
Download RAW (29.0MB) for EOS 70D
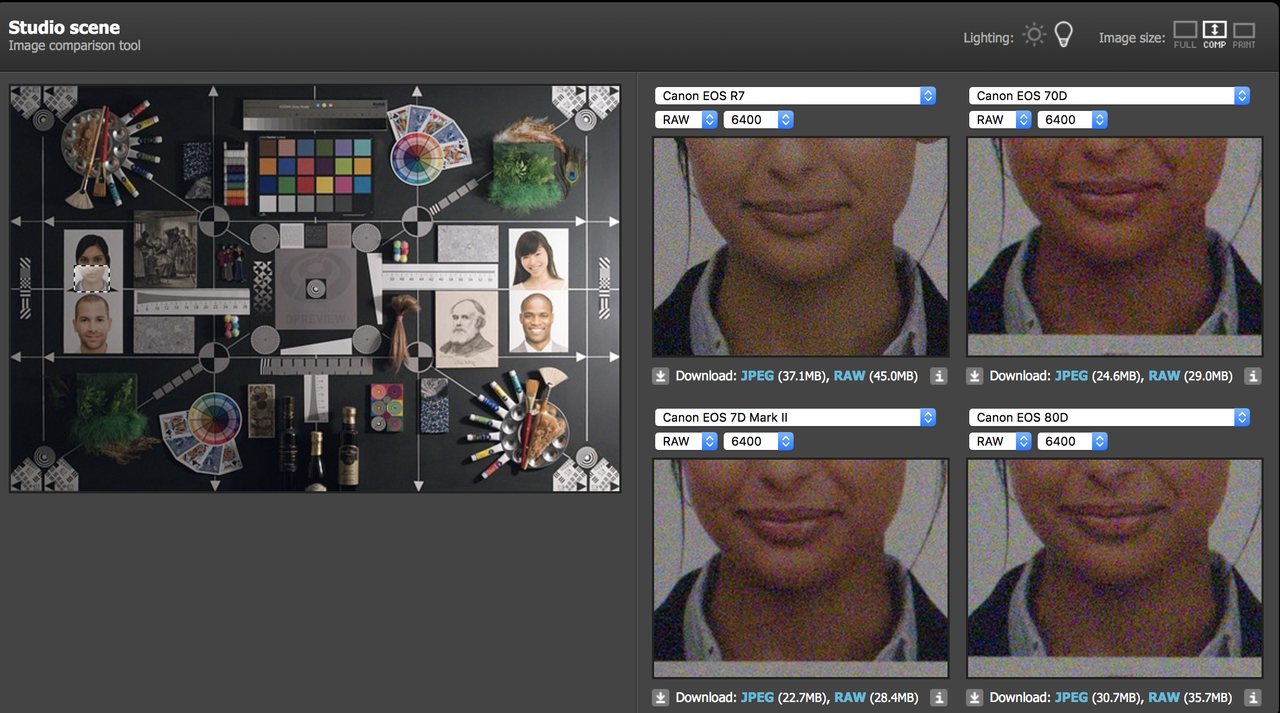(1164, 376)
